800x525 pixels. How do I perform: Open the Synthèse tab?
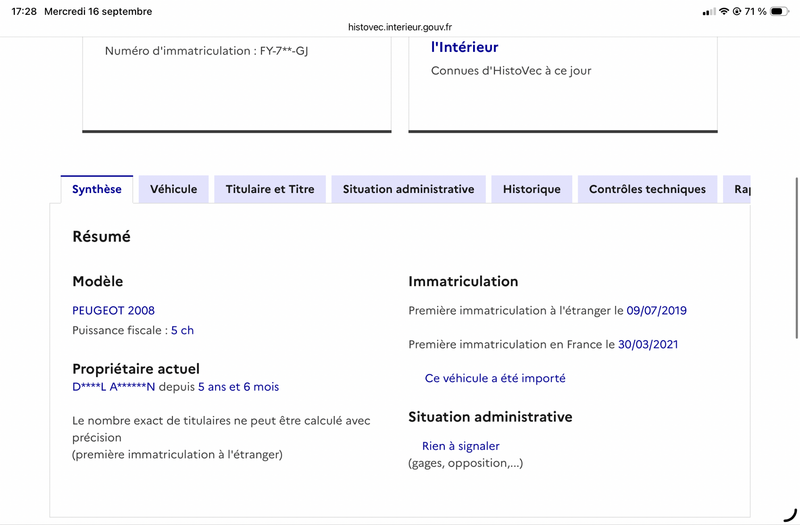point(97,189)
